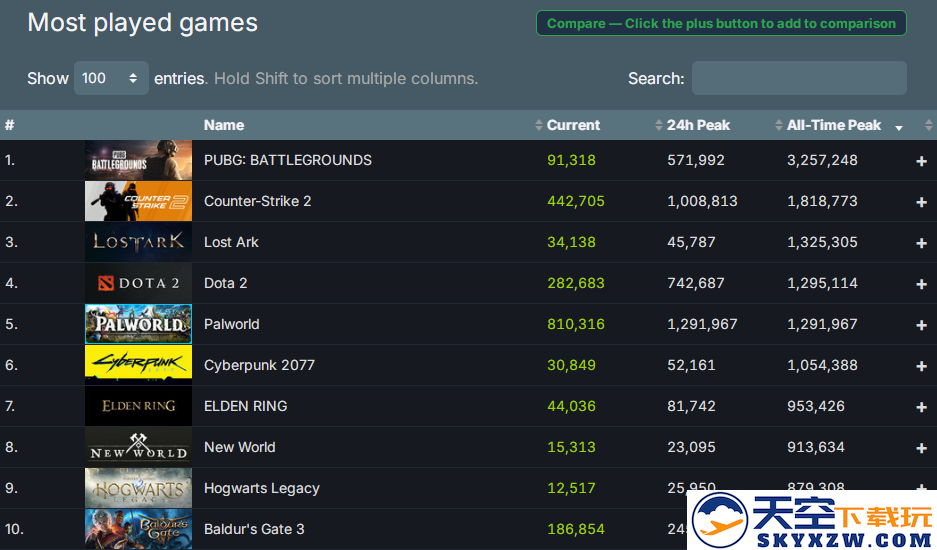
Task: Select Dota 2 current players 282,683
Action: [576, 283]
